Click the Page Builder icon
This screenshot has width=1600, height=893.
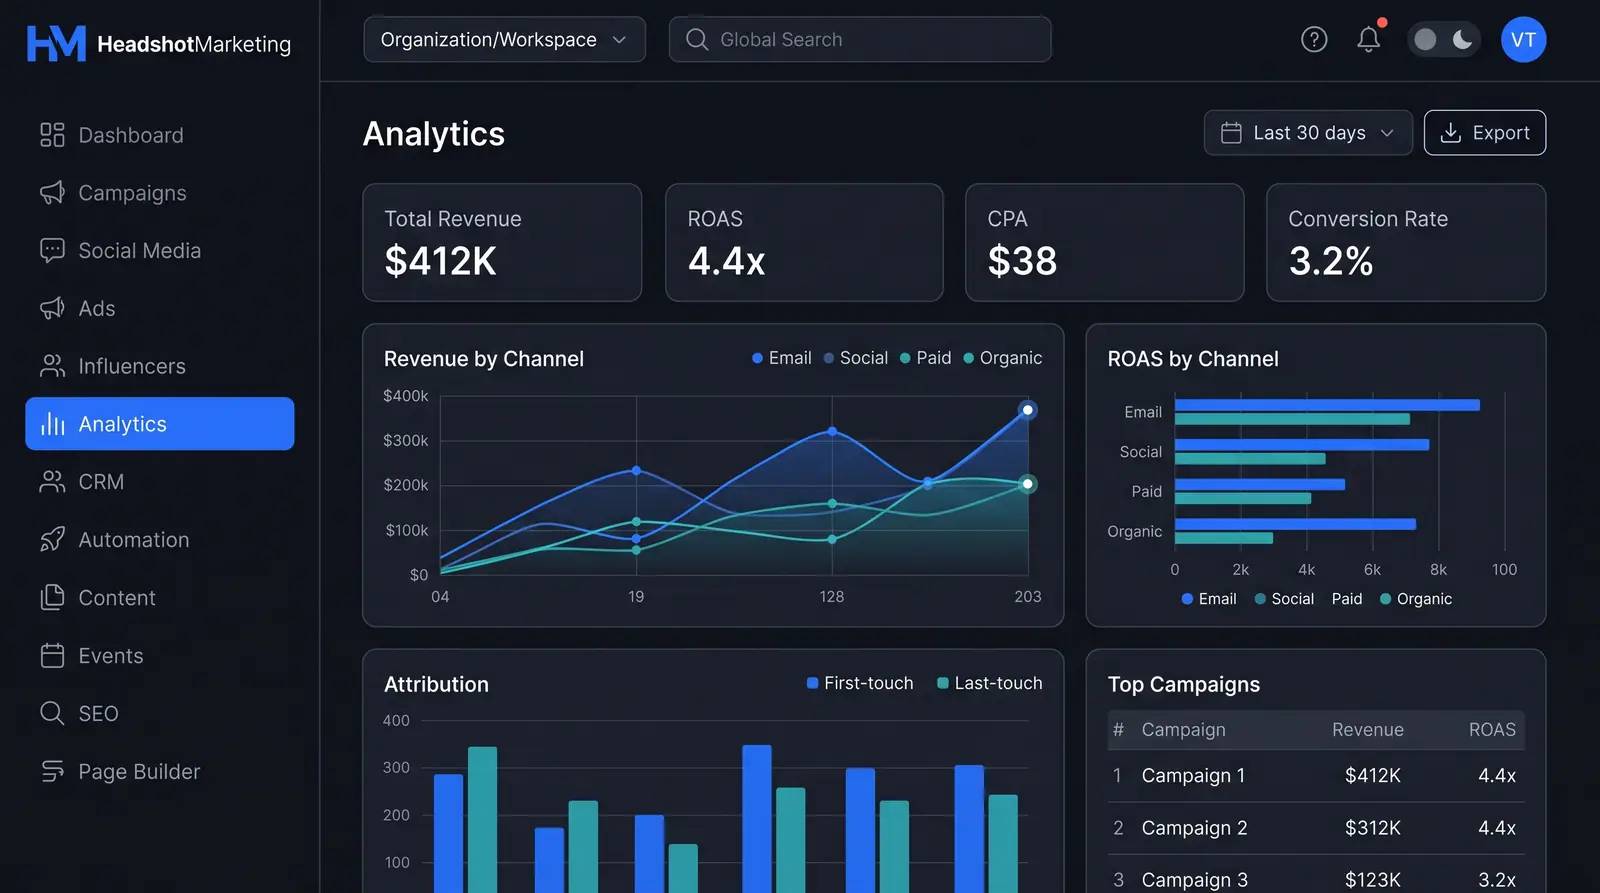click(52, 771)
